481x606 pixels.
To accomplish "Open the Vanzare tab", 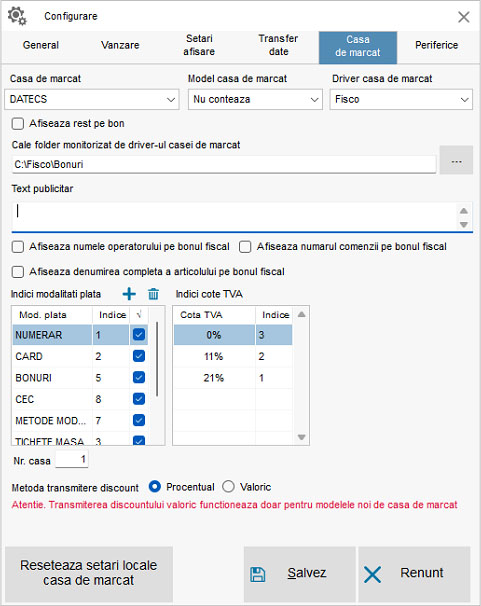I will pyautogui.click(x=120, y=45).
